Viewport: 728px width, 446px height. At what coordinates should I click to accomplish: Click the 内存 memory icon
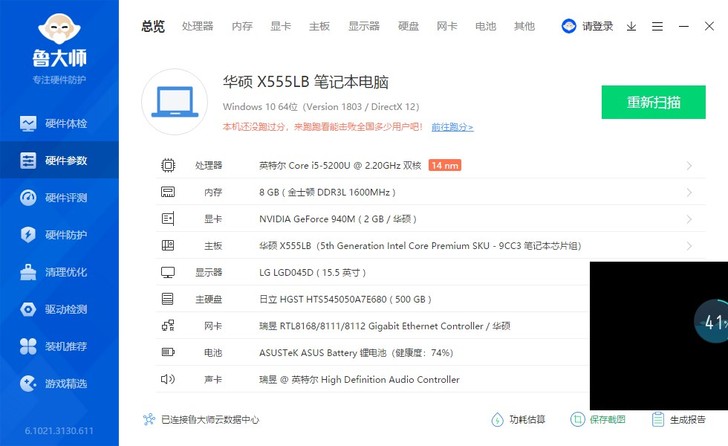pos(168,192)
